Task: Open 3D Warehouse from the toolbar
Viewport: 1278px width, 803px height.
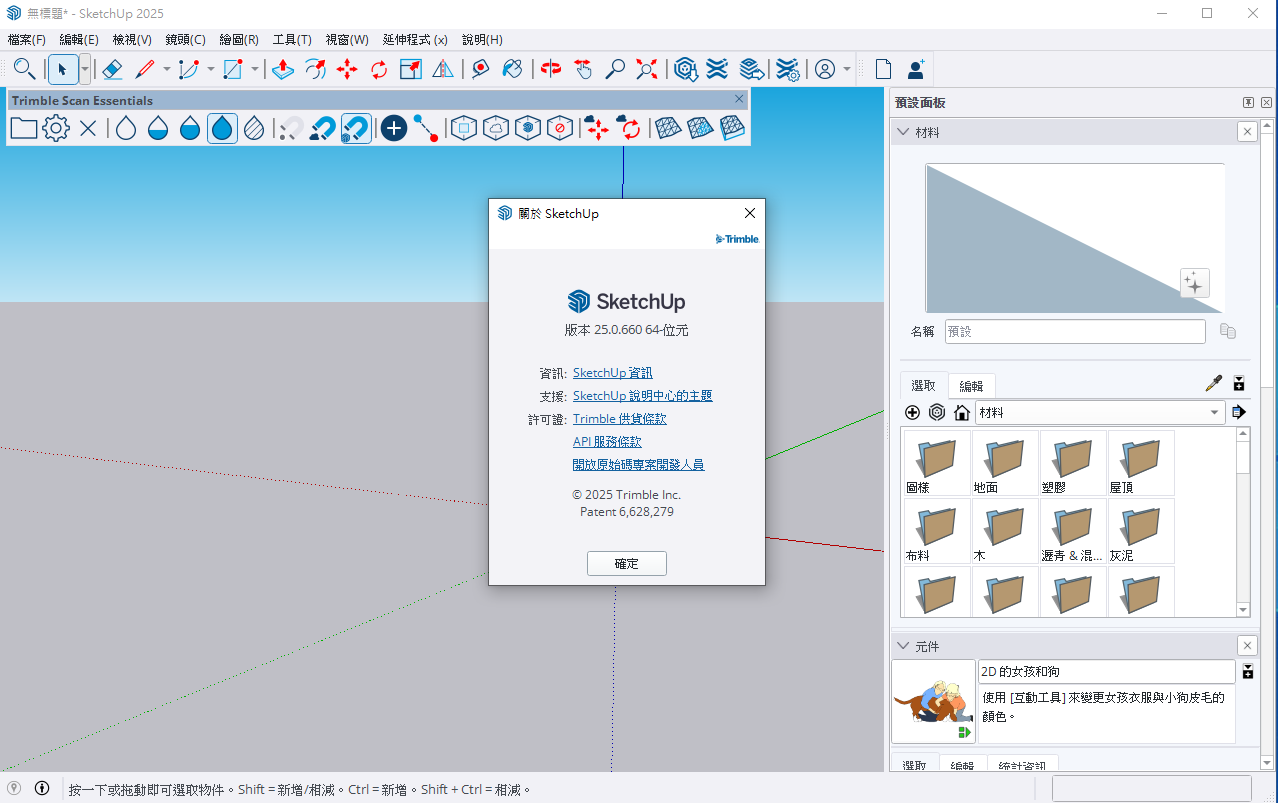Action: (x=685, y=69)
